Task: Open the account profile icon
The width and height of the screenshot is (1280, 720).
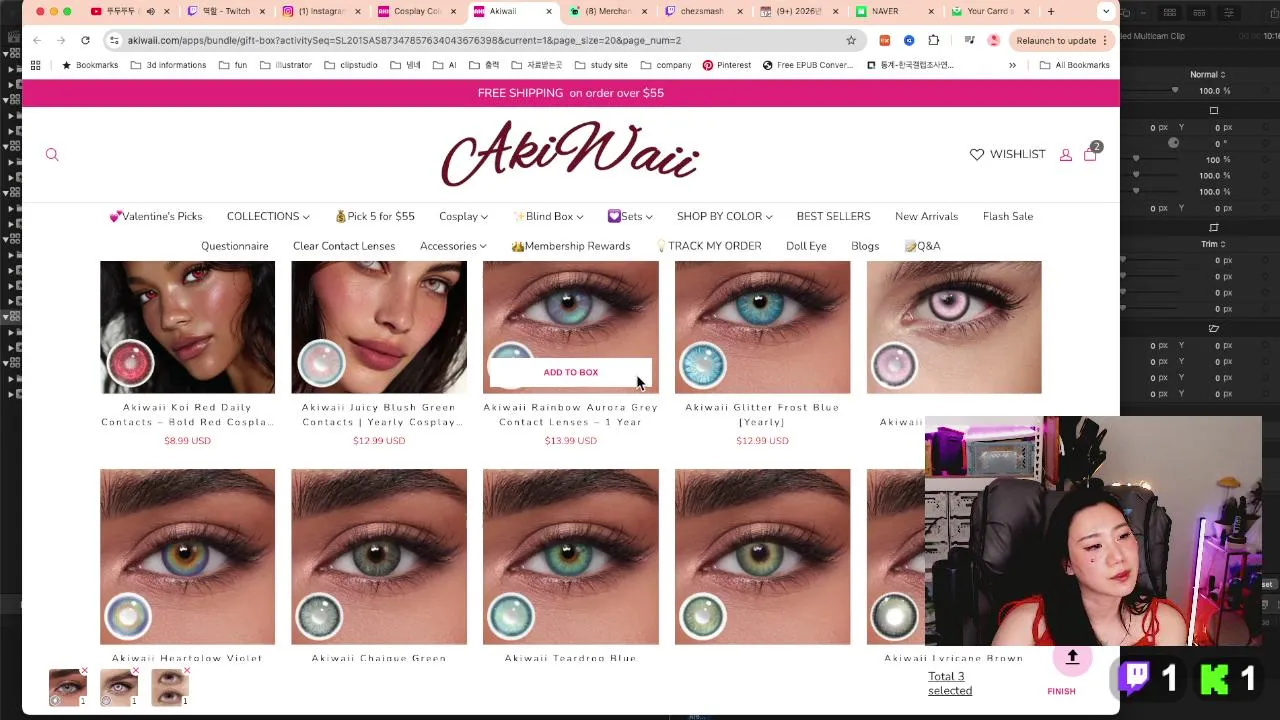Action: pyautogui.click(x=1065, y=155)
